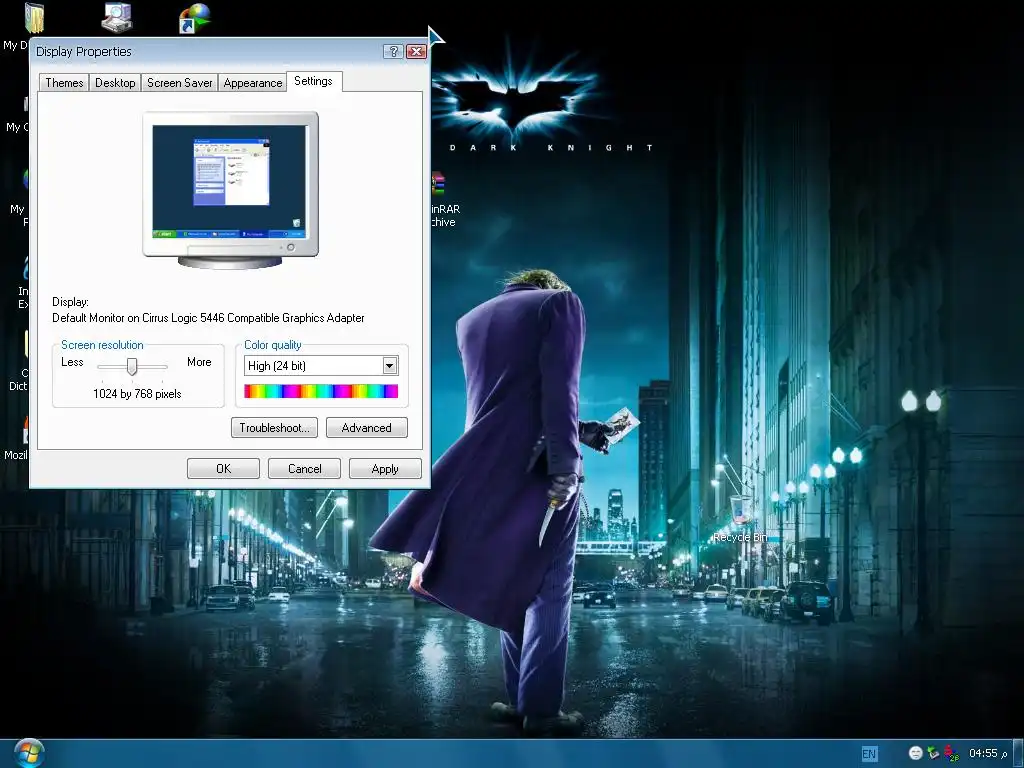Switch to the Themes tab
This screenshot has width=1024, height=768.
click(64, 83)
